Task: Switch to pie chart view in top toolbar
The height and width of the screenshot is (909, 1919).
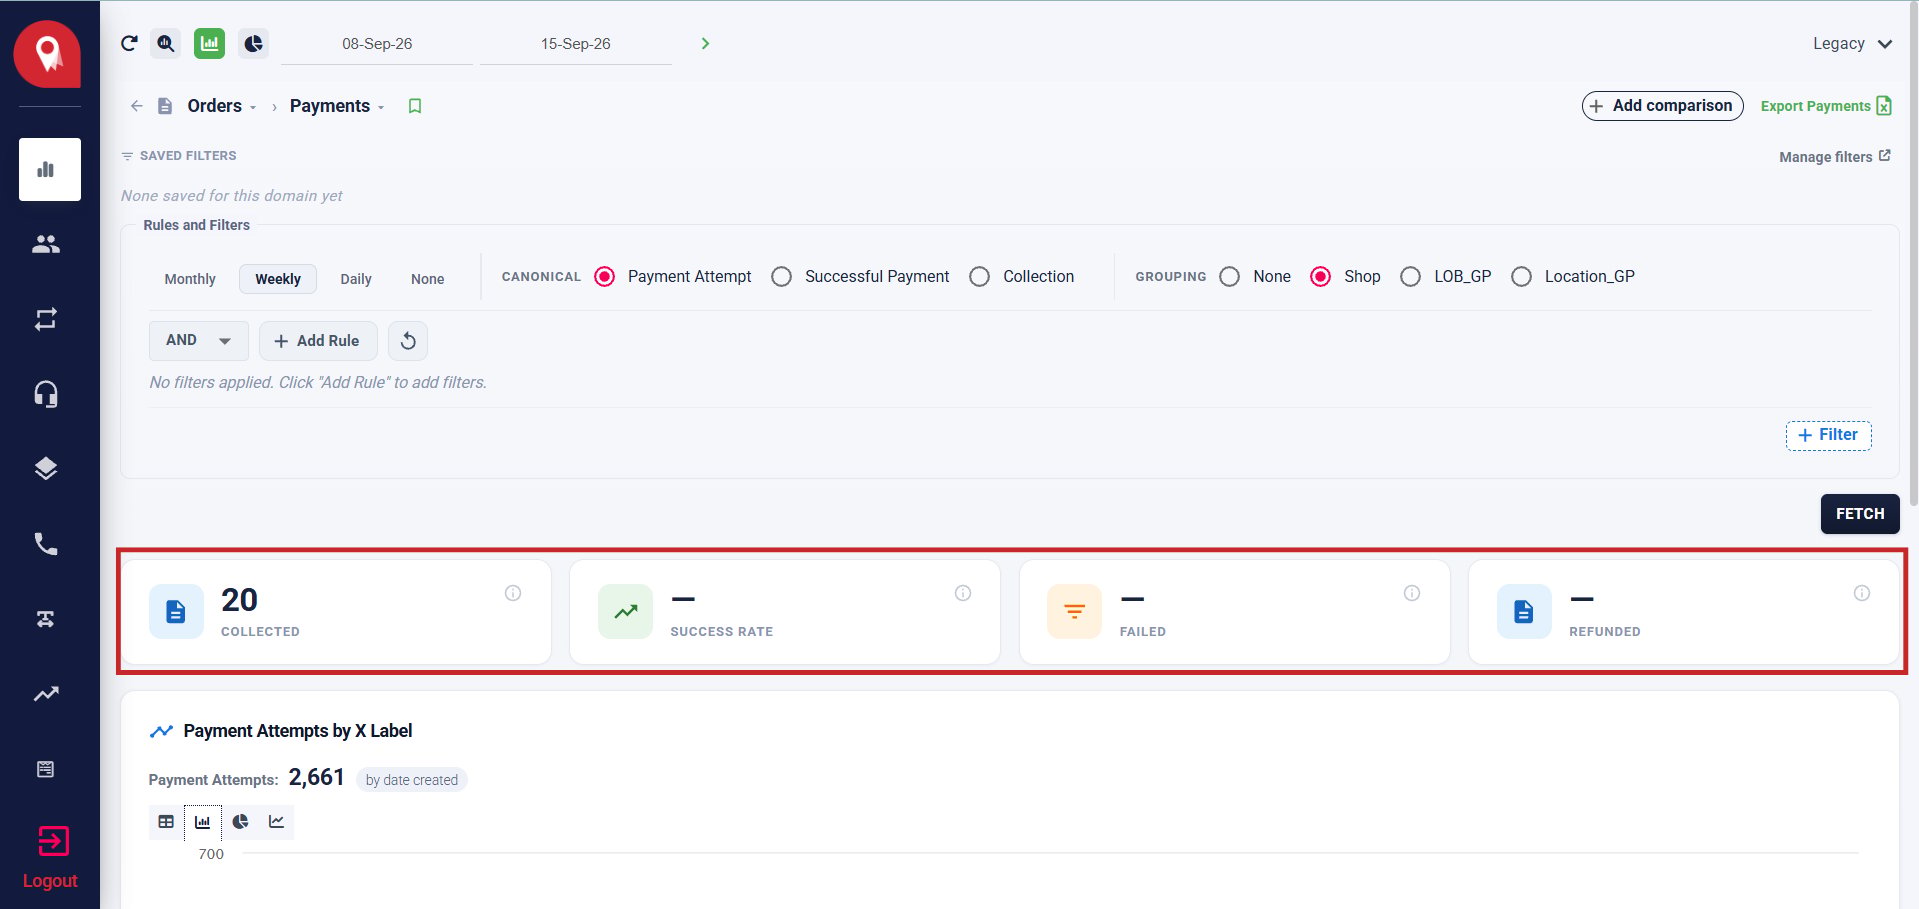Action: (x=254, y=43)
